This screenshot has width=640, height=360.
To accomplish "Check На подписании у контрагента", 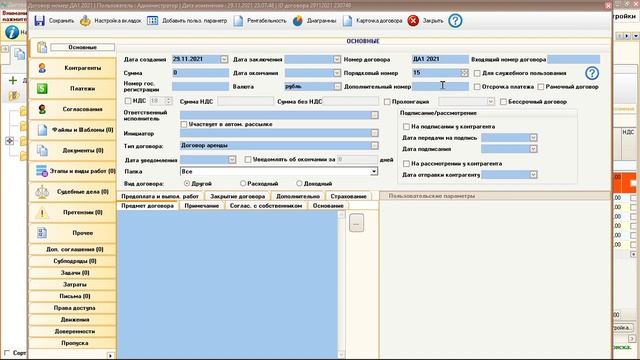I will [x=406, y=127].
